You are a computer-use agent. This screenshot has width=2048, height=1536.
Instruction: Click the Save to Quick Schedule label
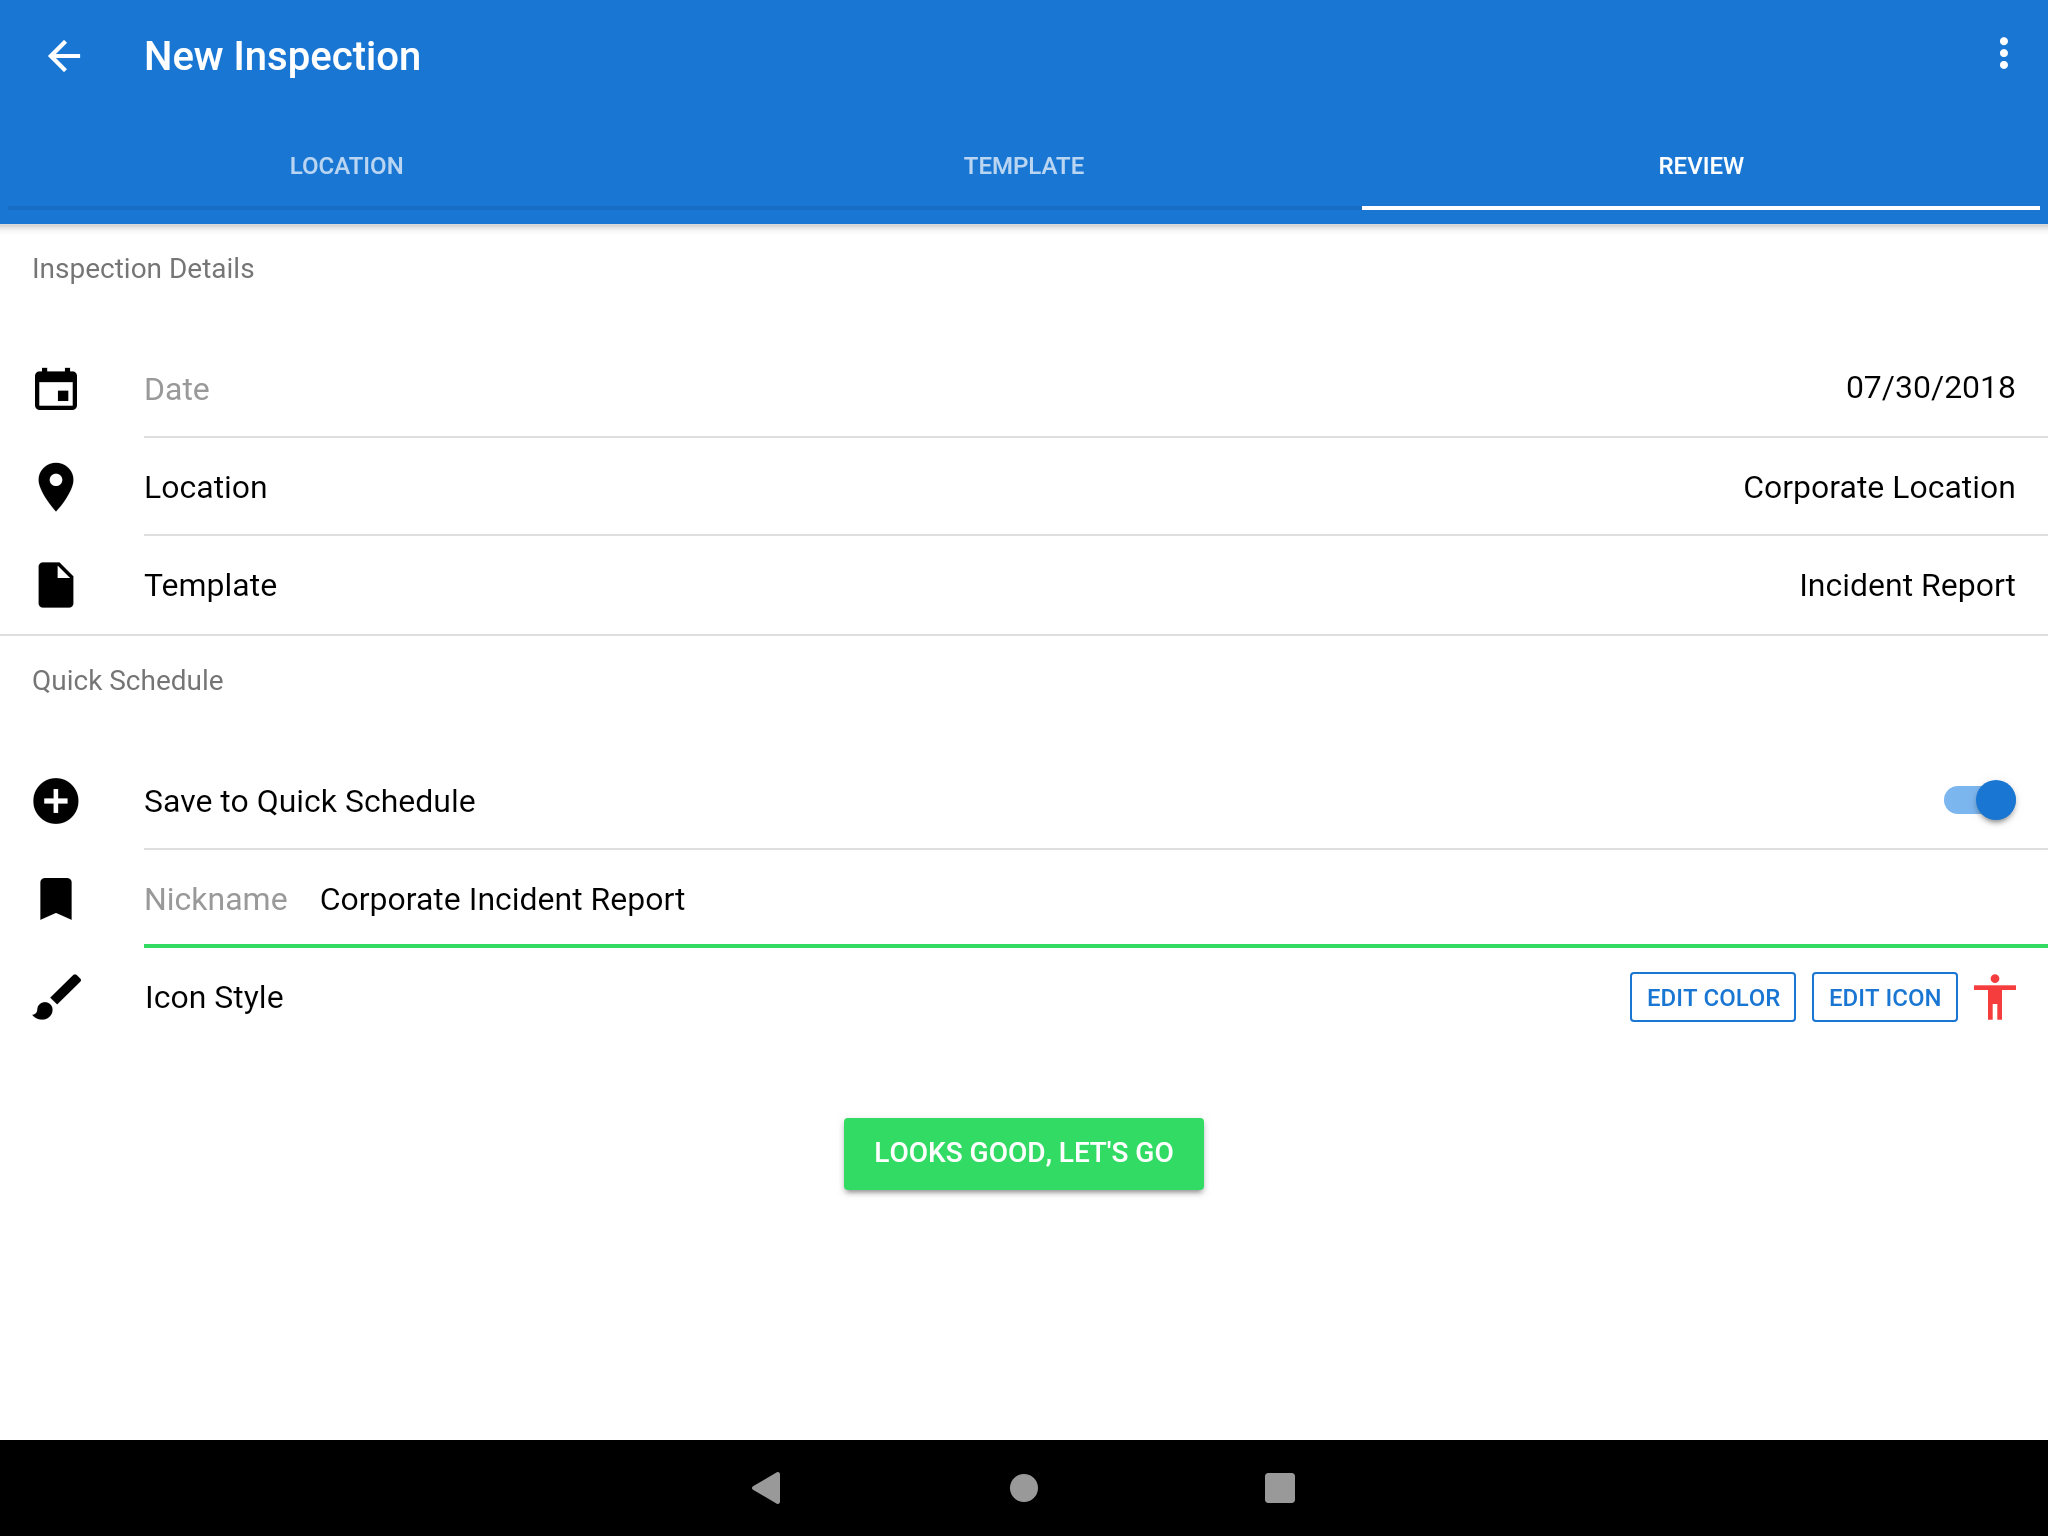310,801
